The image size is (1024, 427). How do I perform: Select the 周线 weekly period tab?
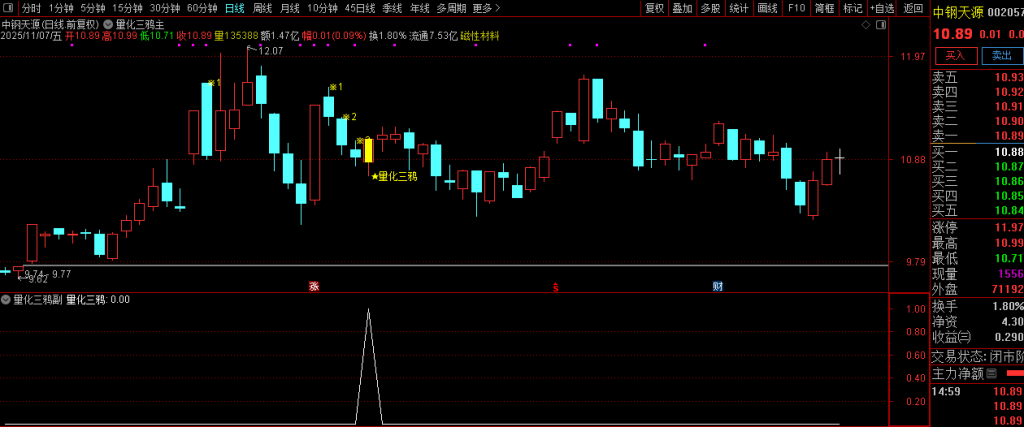click(x=262, y=8)
